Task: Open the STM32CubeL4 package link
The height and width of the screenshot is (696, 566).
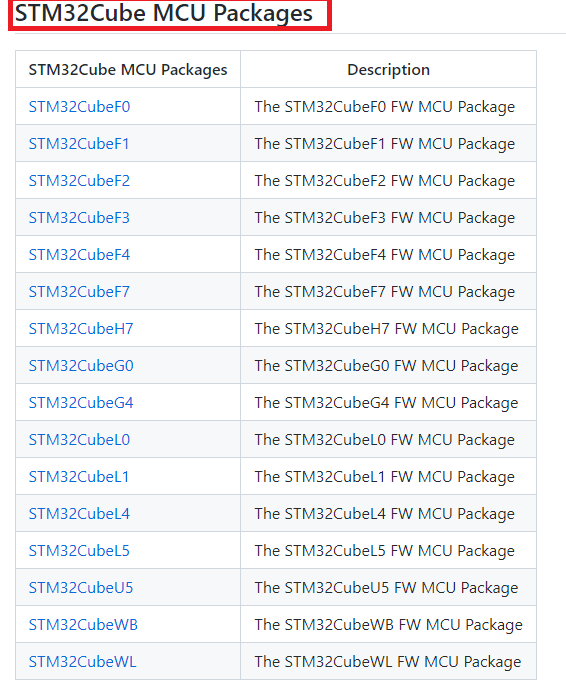Action: [x=79, y=514]
